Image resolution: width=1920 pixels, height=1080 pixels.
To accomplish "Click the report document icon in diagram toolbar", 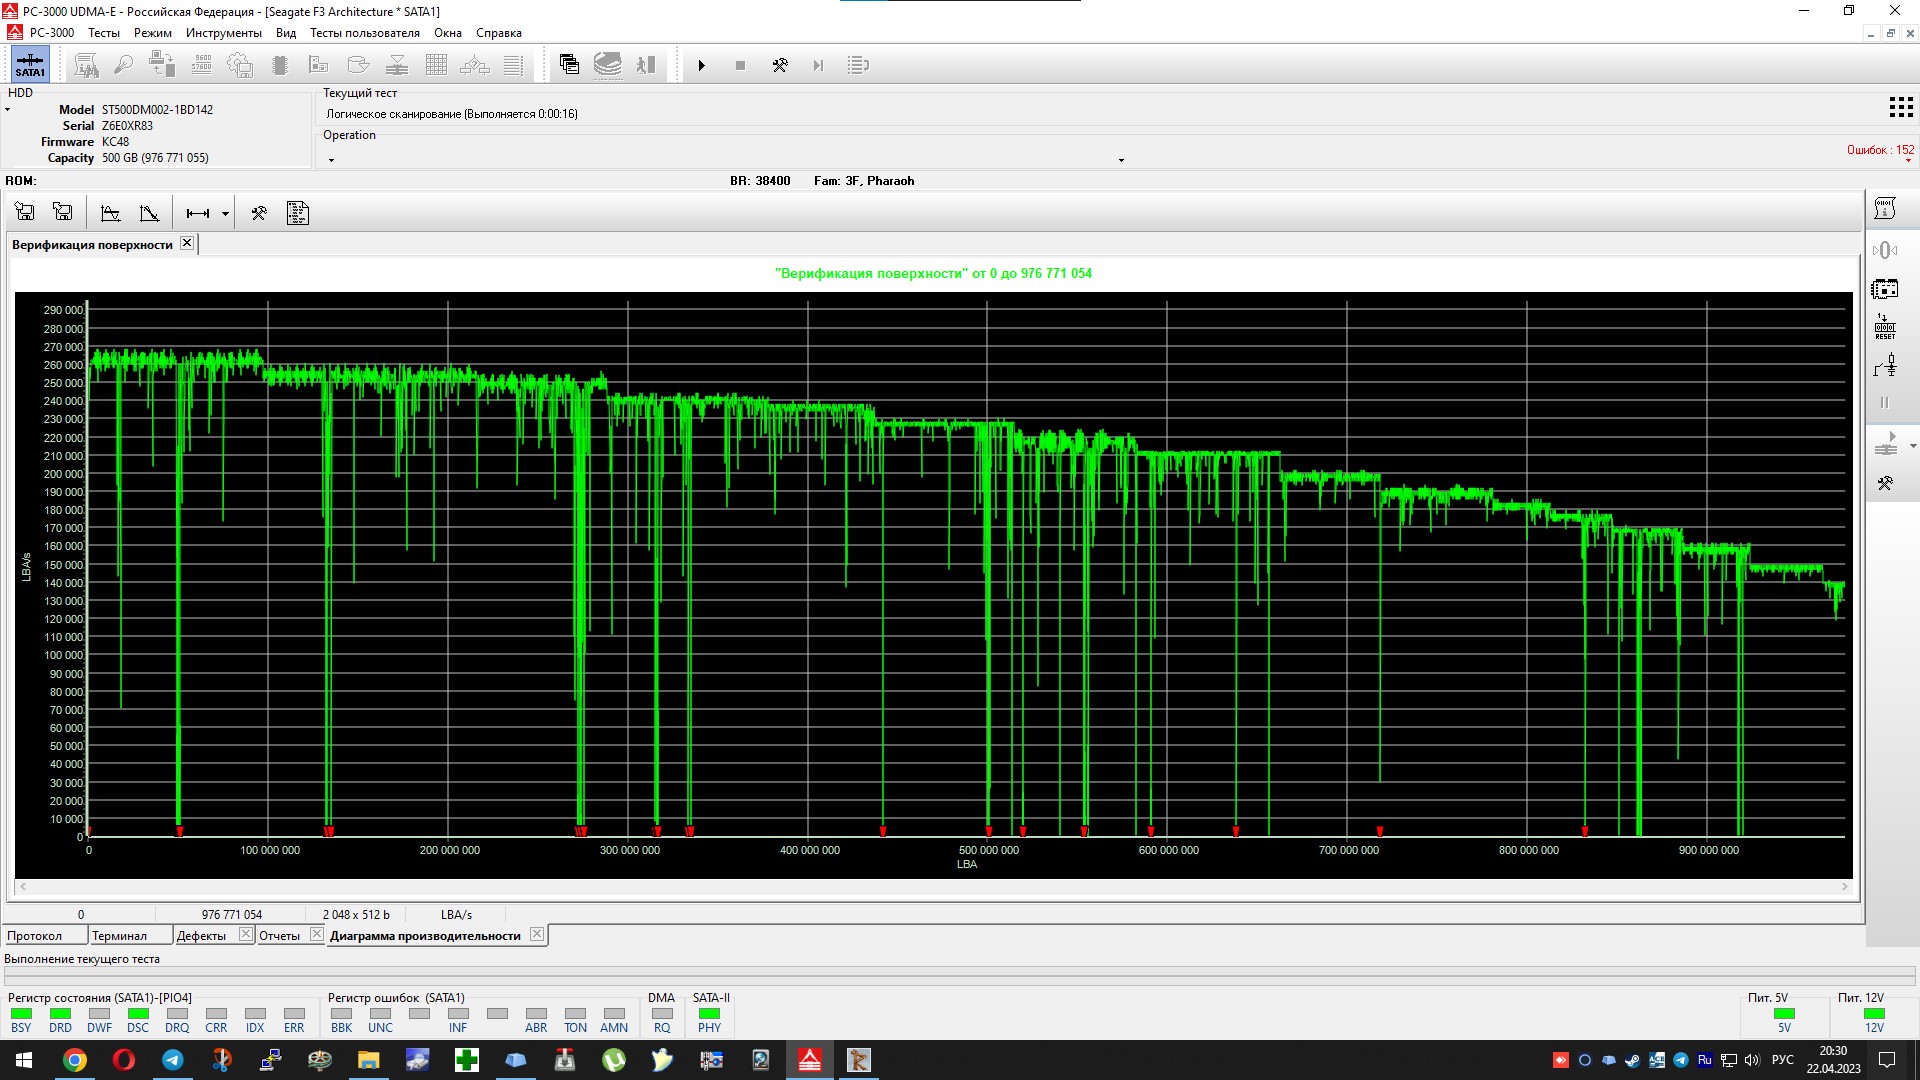I will [x=298, y=213].
